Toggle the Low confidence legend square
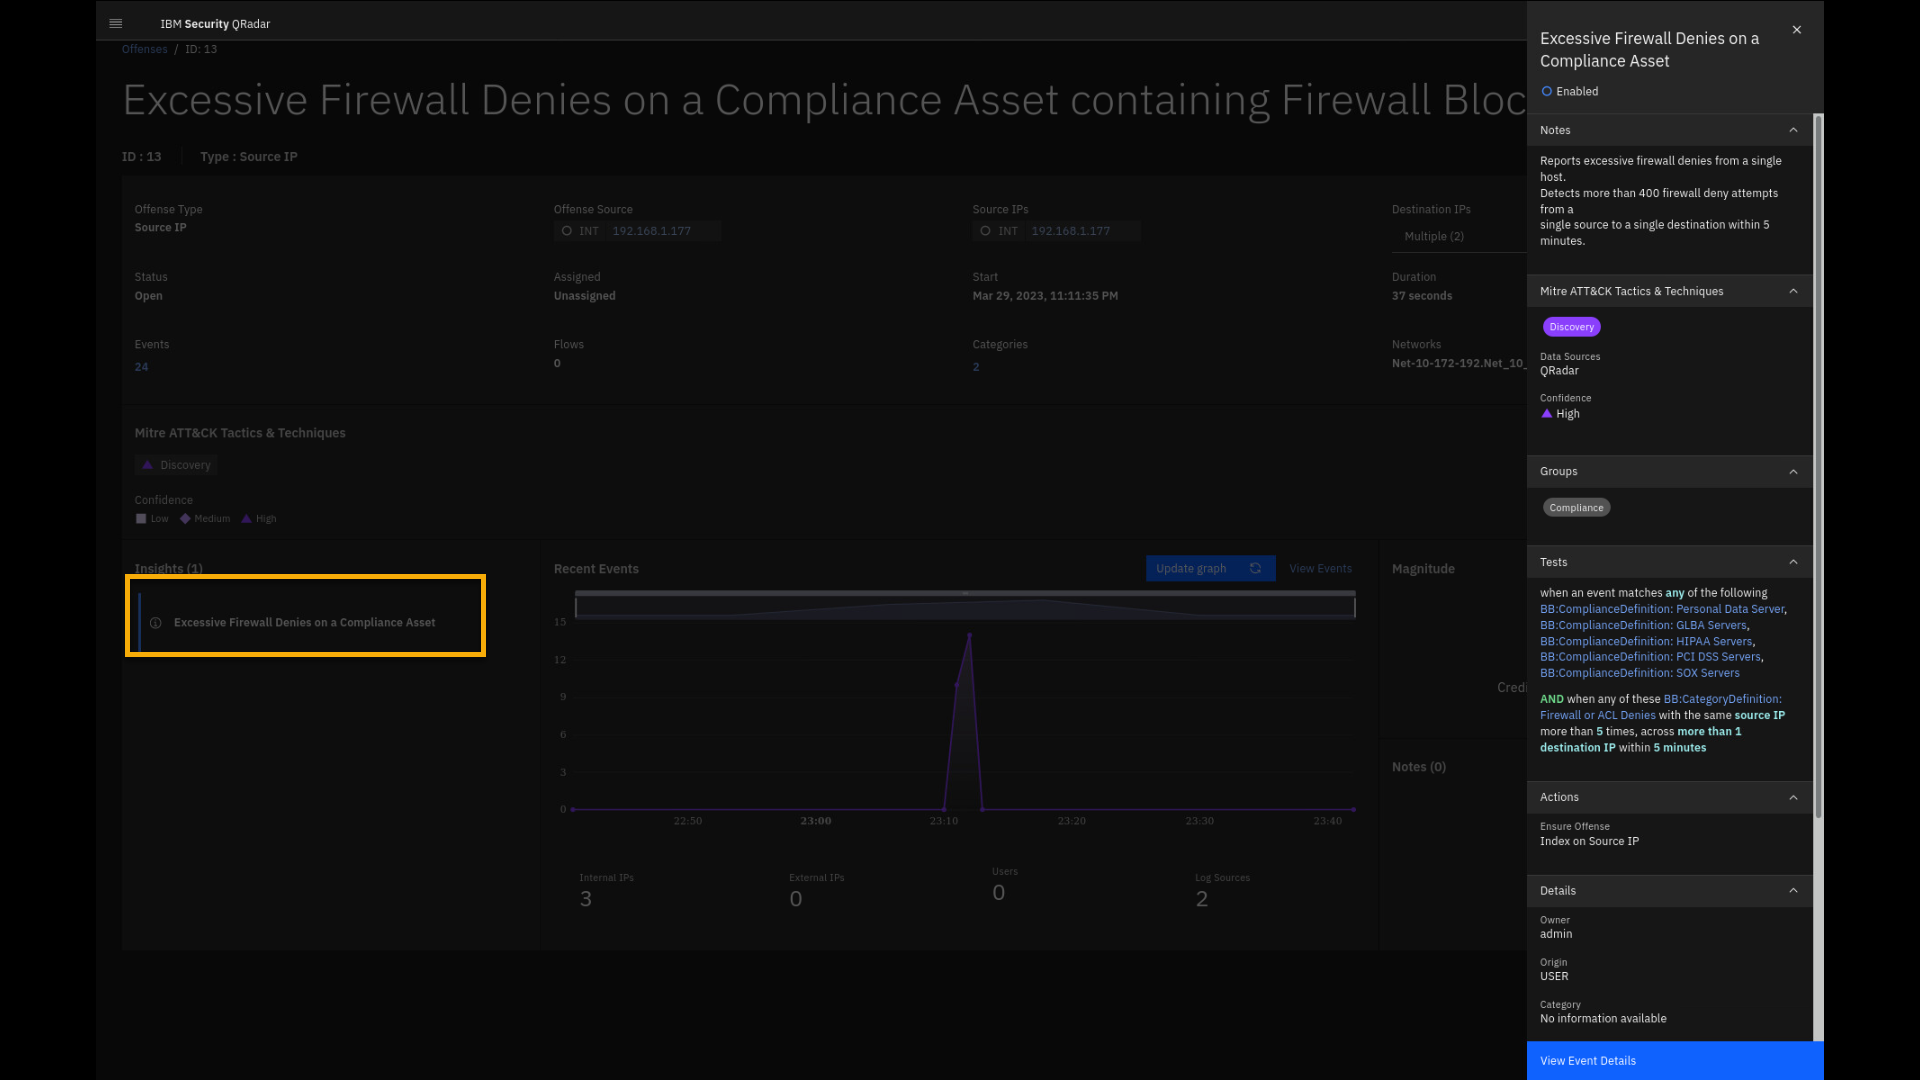Viewport: 1920px width, 1080px height. [x=141, y=518]
